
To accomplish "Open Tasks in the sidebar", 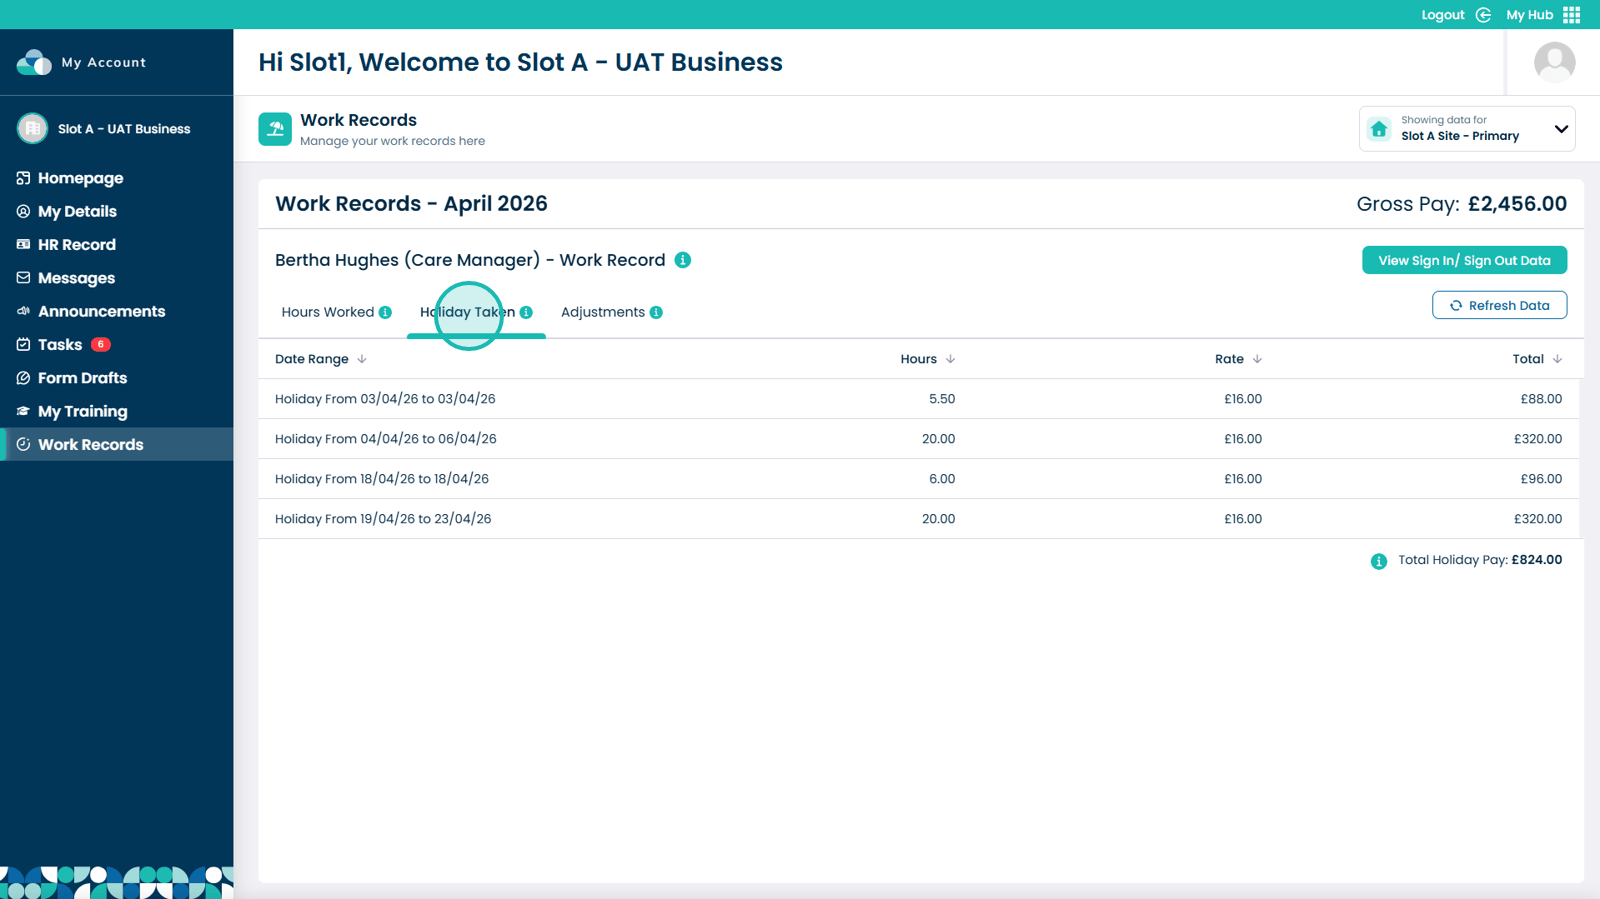I will click(60, 345).
